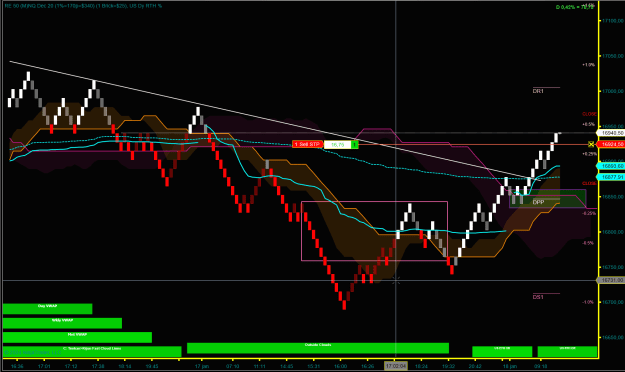
Task: Click the Day VWAP green button
Action: 47,309
